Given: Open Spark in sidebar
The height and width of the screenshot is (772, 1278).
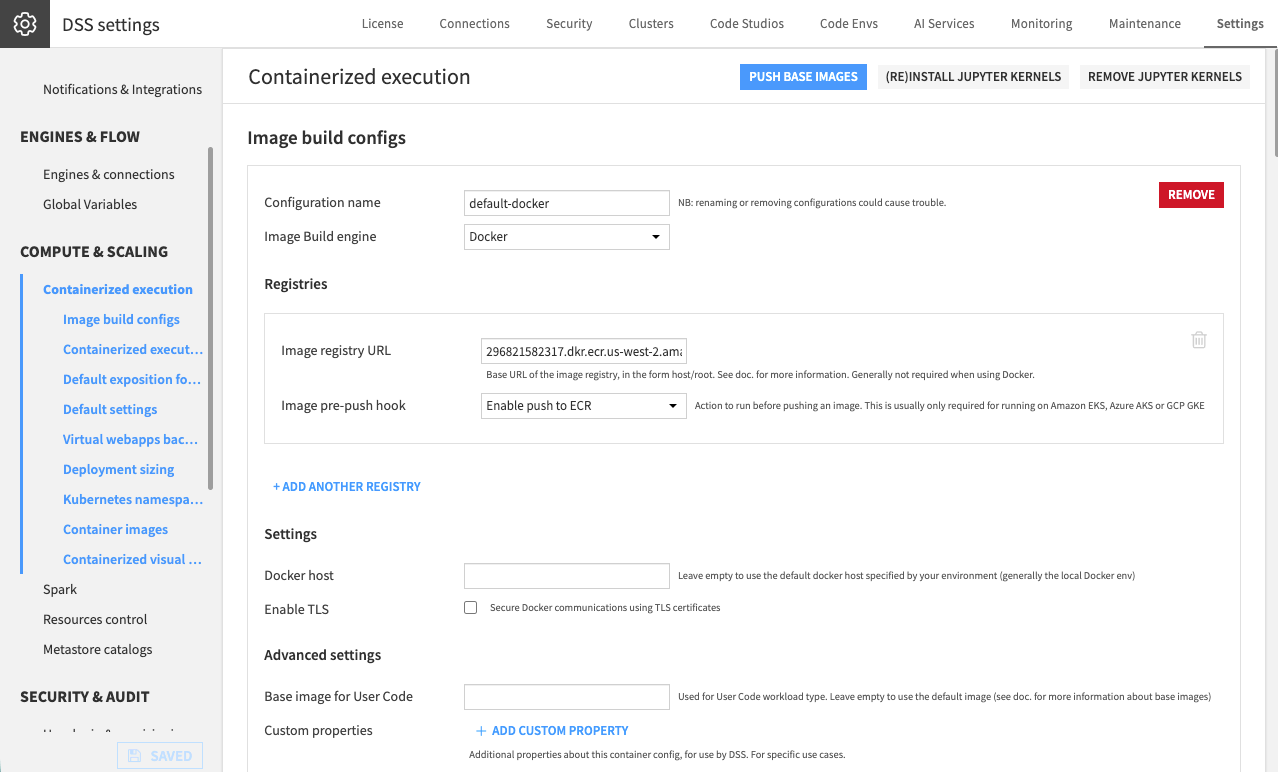Looking at the screenshot, I should [60, 590].
